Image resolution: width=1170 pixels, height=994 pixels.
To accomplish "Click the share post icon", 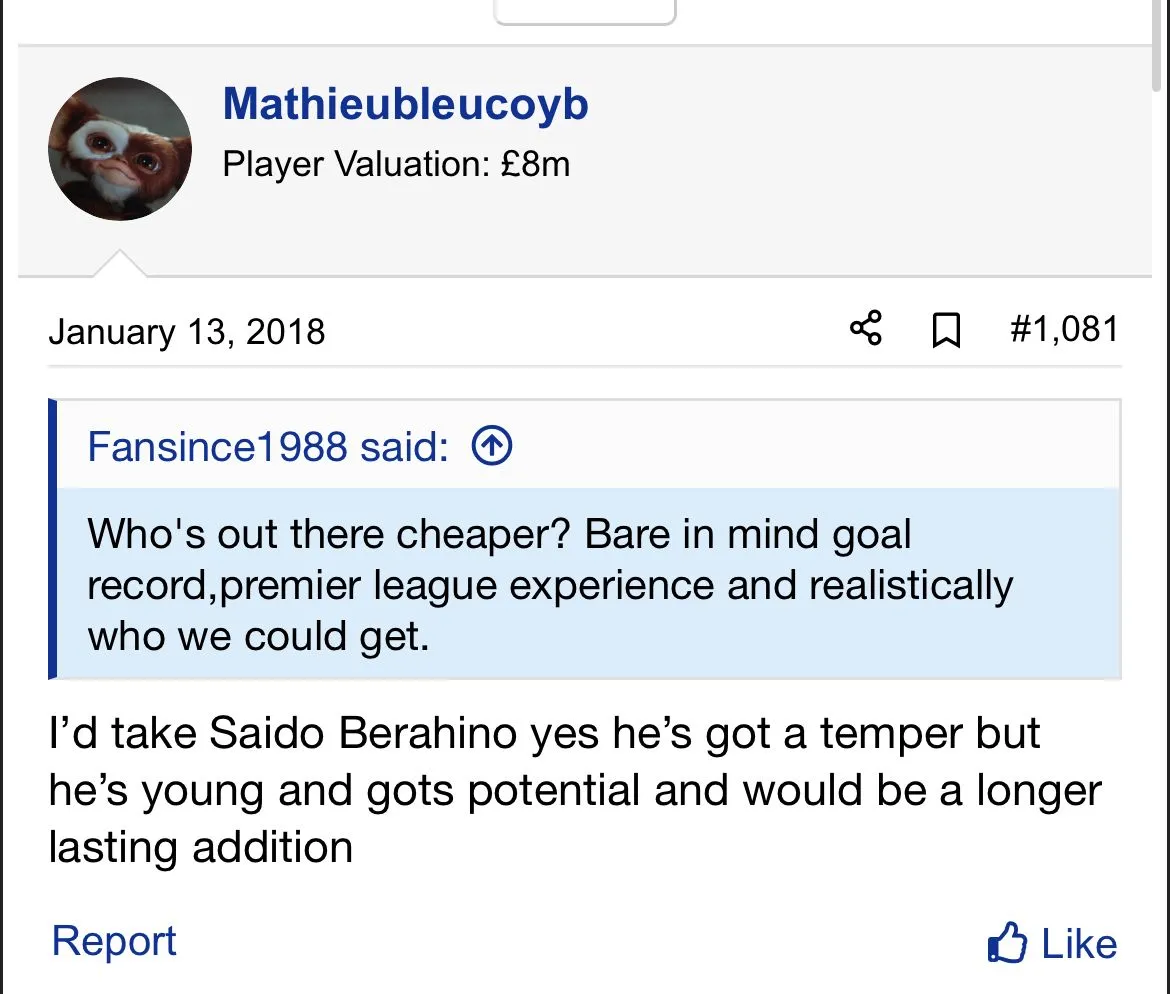I will click(x=866, y=329).
